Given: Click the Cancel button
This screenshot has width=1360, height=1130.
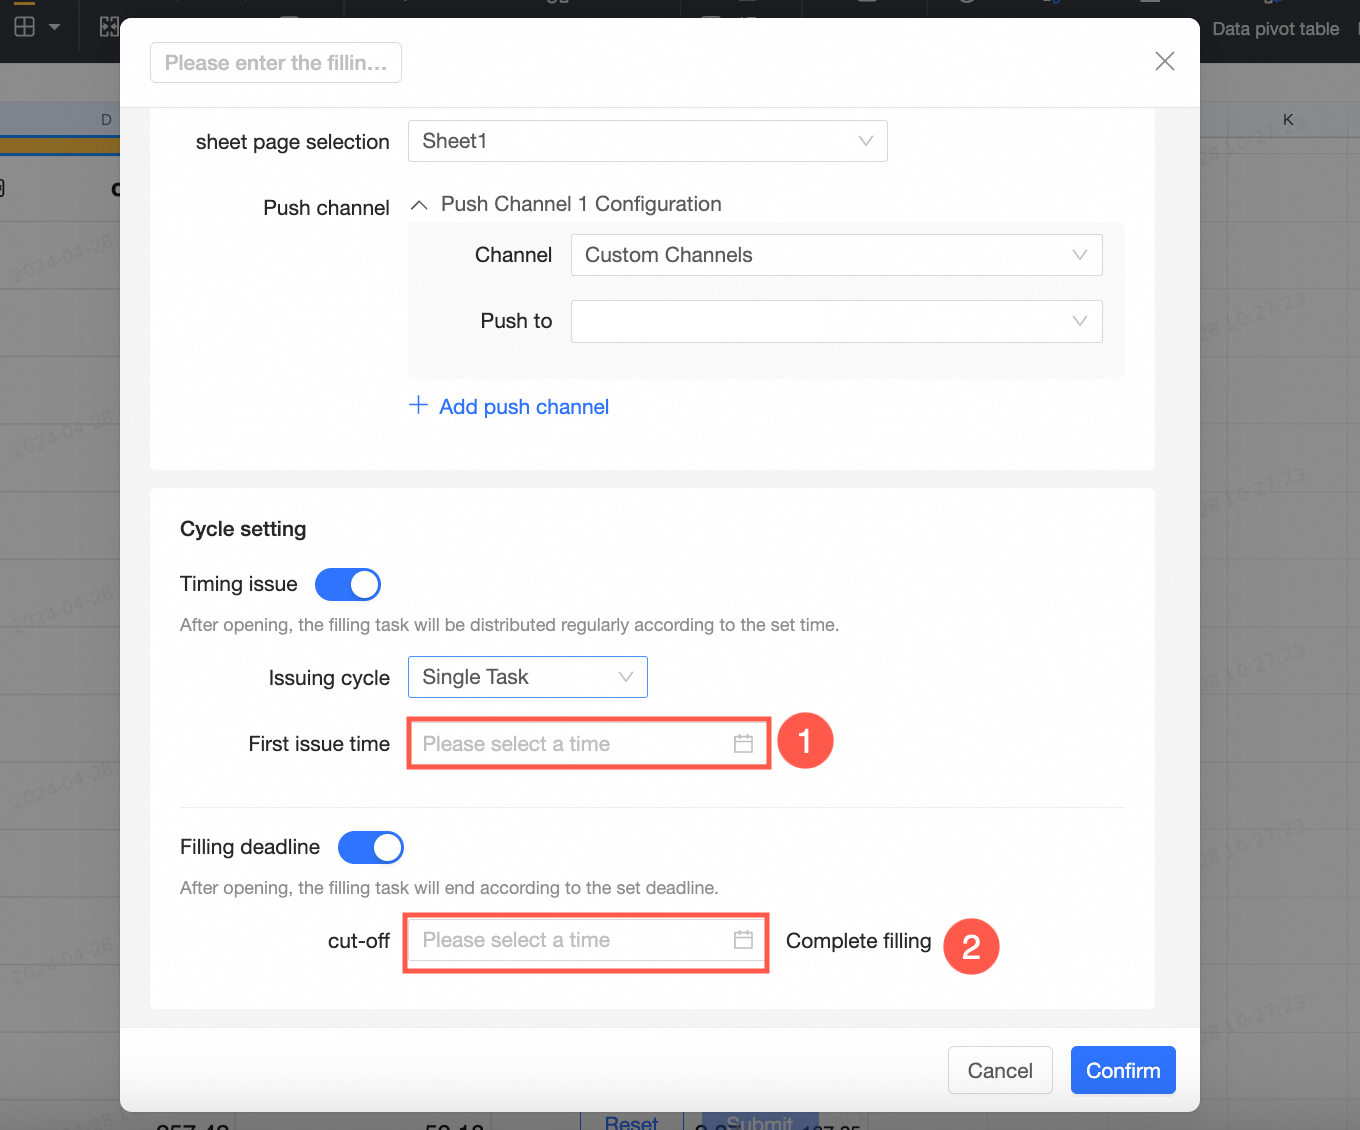Looking at the screenshot, I should pos(1000,1070).
